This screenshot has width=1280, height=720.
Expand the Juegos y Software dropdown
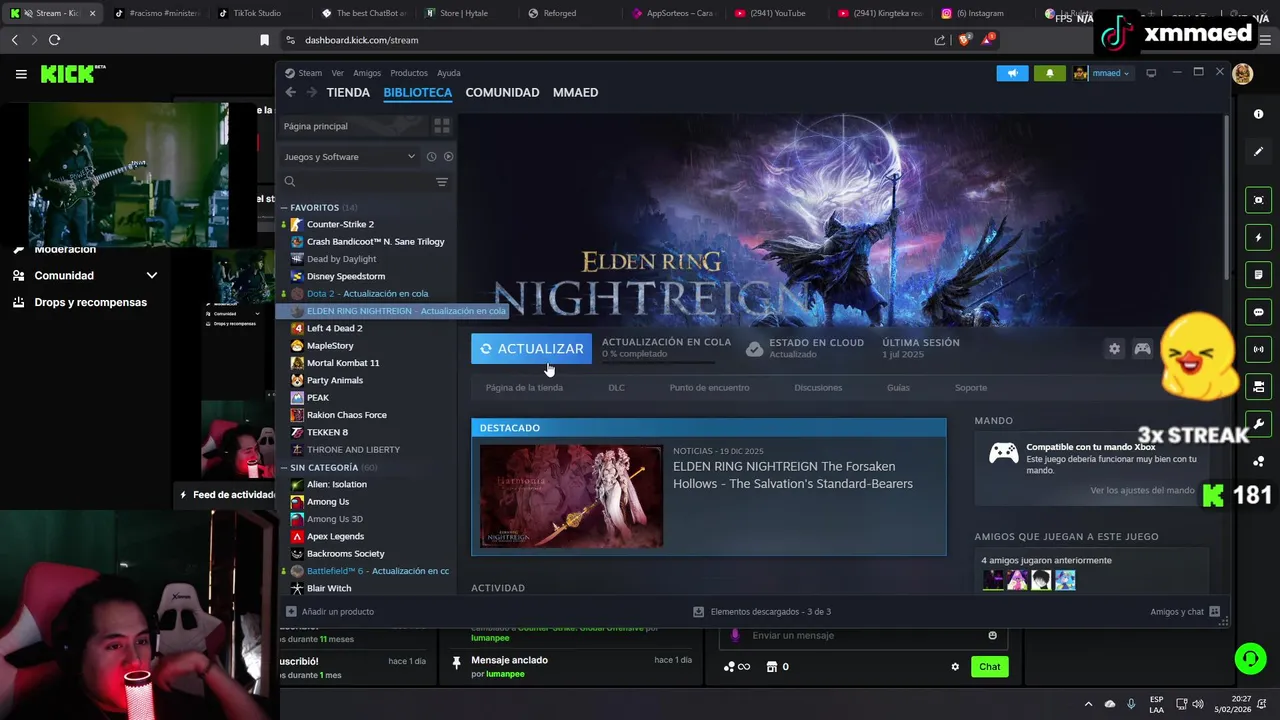[349, 157]
